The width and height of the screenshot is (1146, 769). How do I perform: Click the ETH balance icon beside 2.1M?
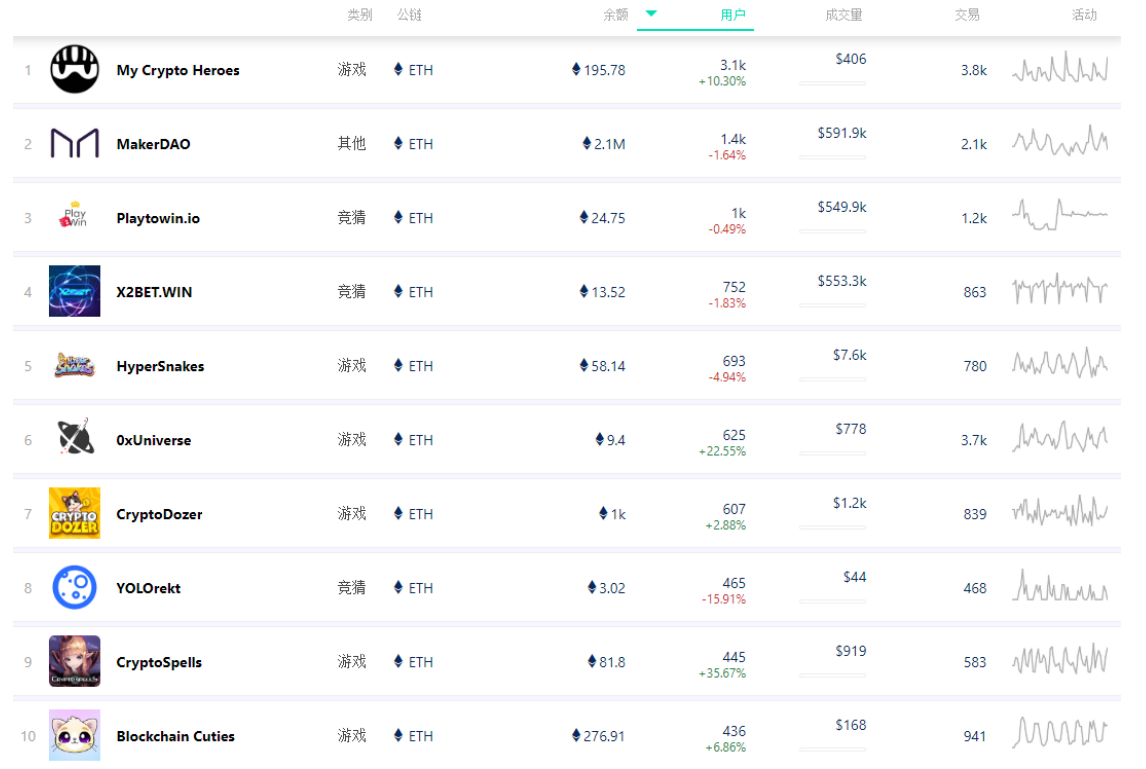(x=587, y=143)
